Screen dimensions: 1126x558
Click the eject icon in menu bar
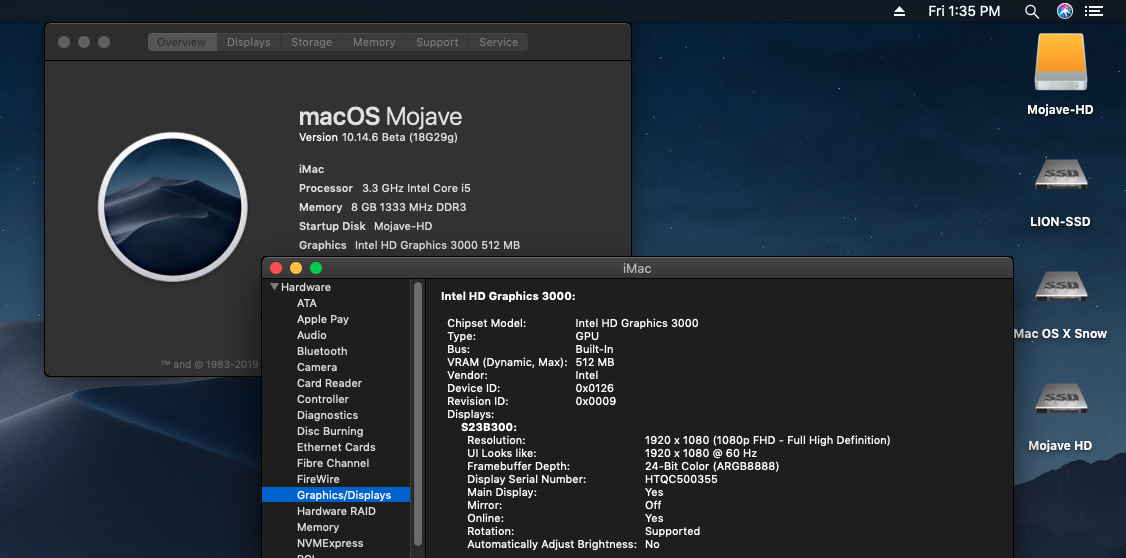click(x=899, y=11)
